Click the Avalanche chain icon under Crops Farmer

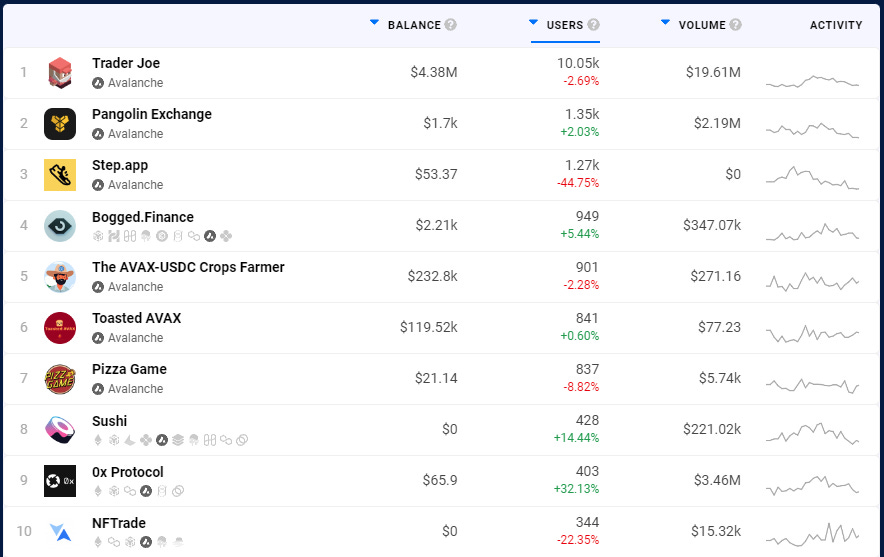point(98,287)
